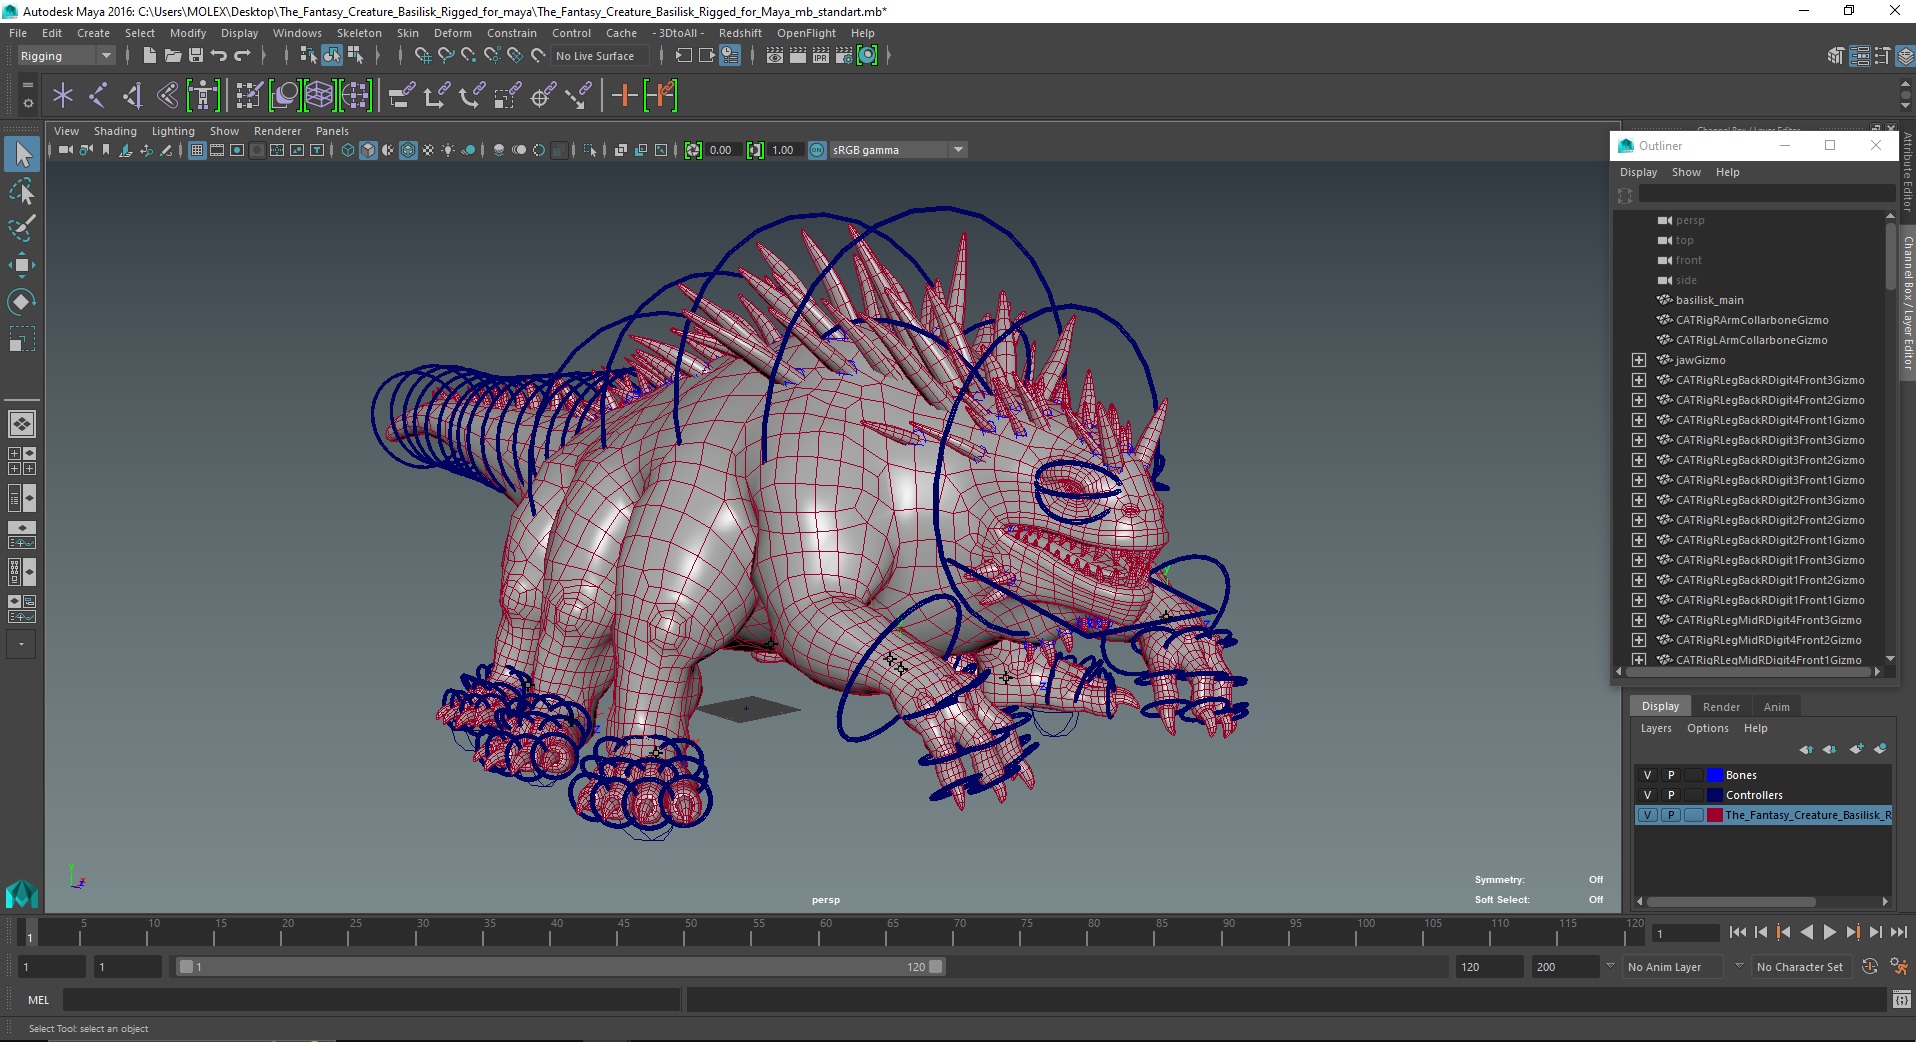
Task: Toggle visibility V of The_Fantasy_Creature_Basilisk layer
Action: (x=1648, y=815)
